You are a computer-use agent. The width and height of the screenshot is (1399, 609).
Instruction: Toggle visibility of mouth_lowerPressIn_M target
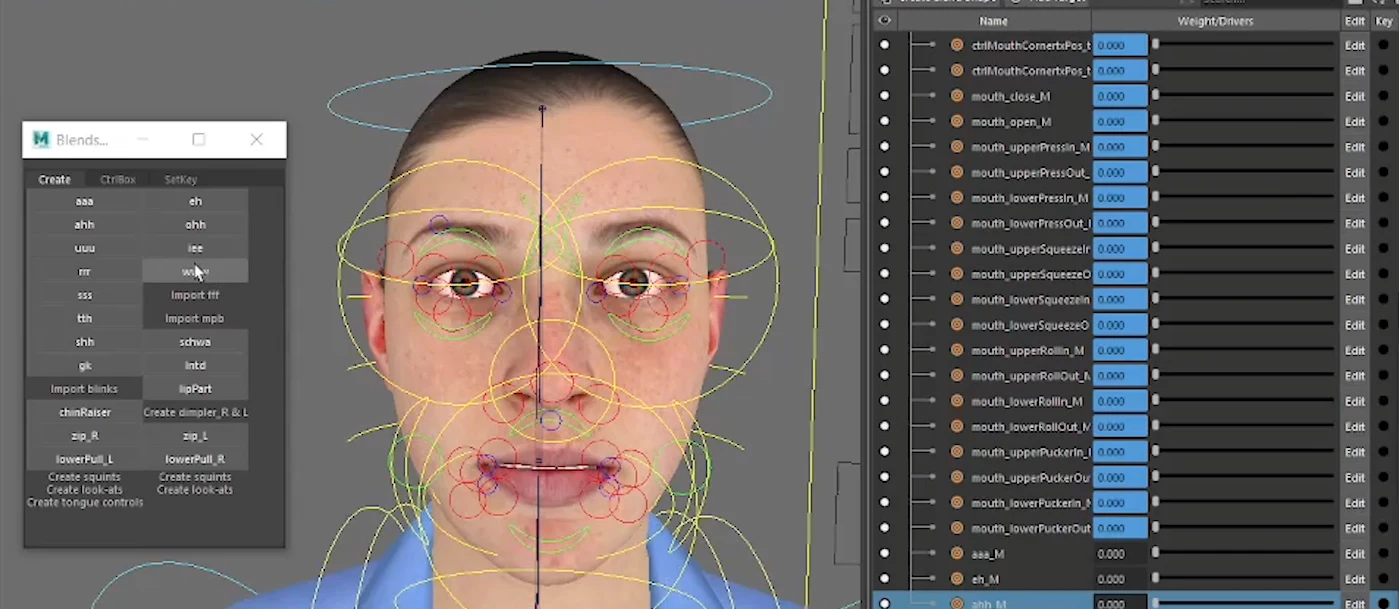tap(884, 198)
